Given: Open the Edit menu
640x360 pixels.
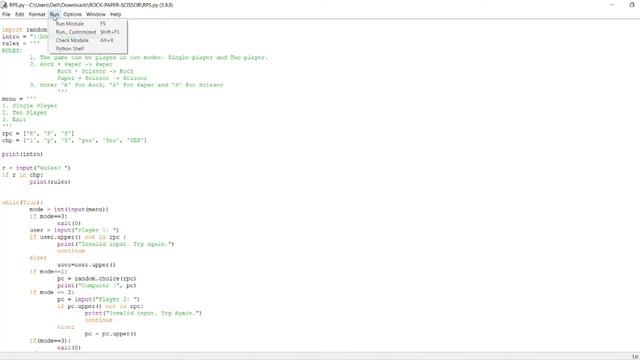Looking at the screenshot, I should coord(20,14).
